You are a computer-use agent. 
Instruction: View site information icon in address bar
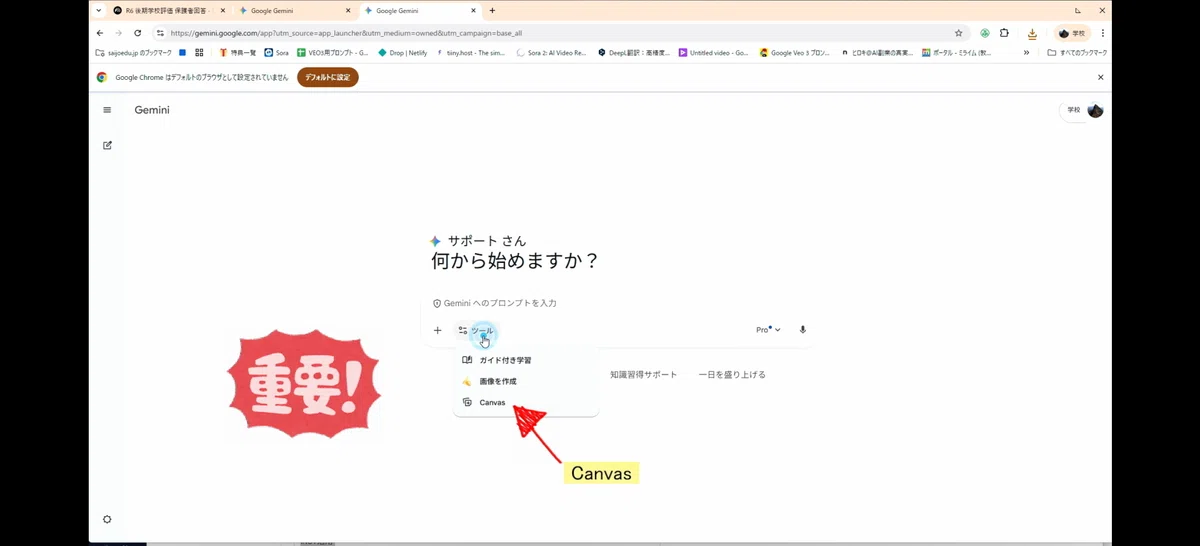[160, 33]
